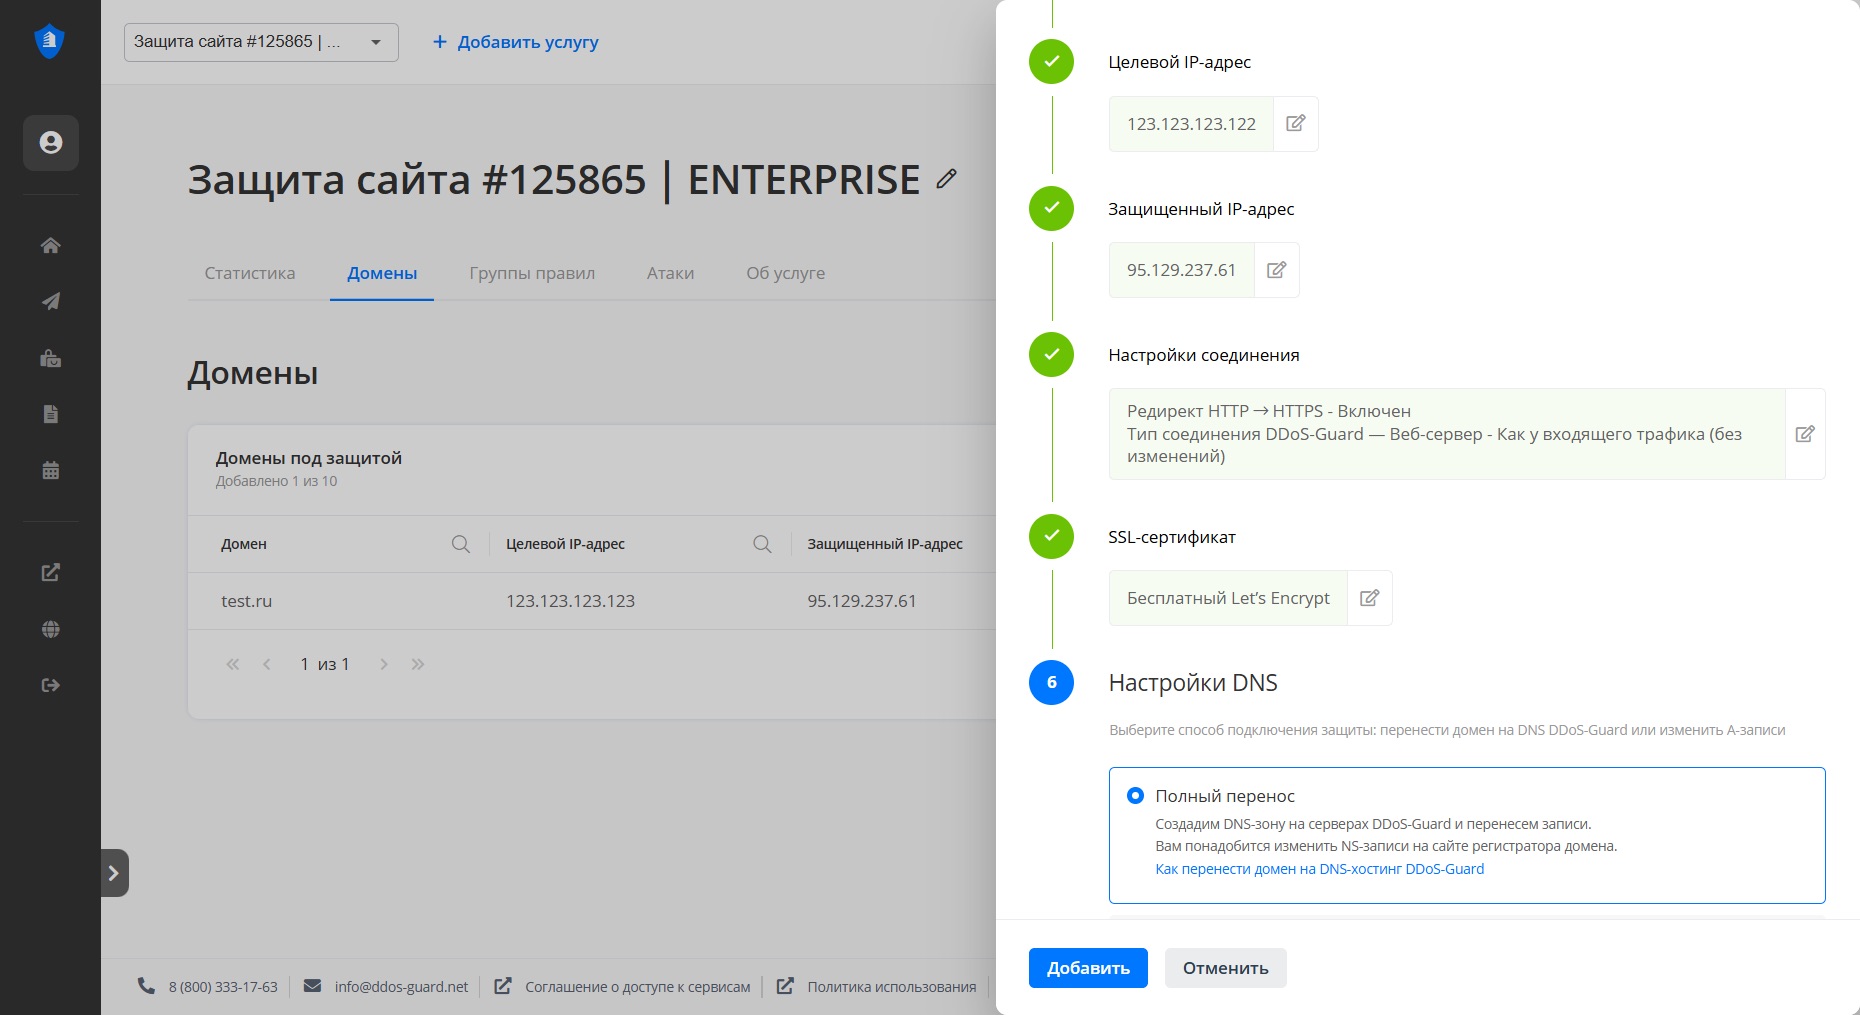Switch to the Об услуге tab

786,273
